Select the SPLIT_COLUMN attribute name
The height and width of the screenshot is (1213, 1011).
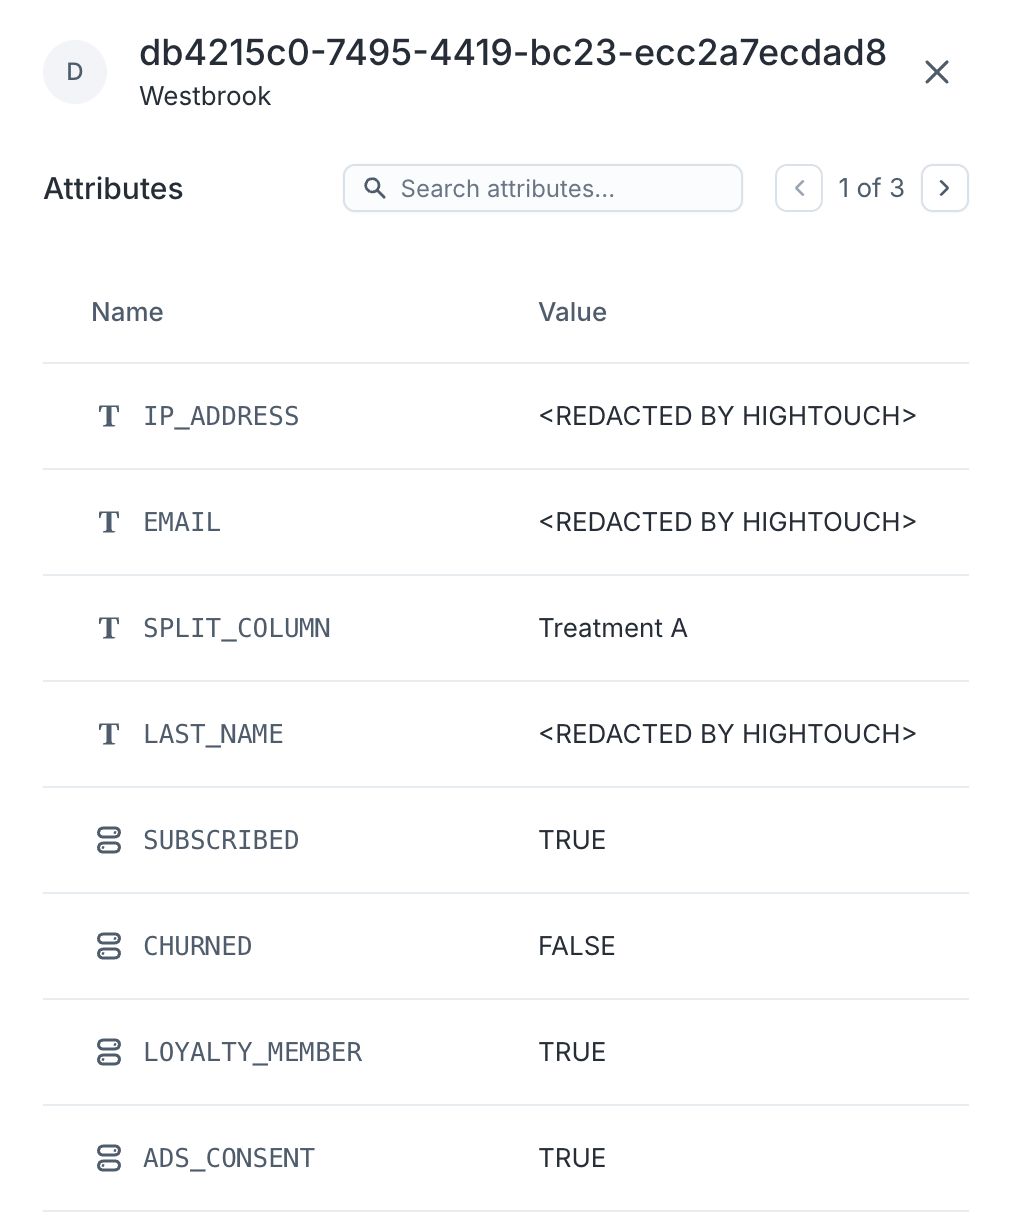(237, 628)
